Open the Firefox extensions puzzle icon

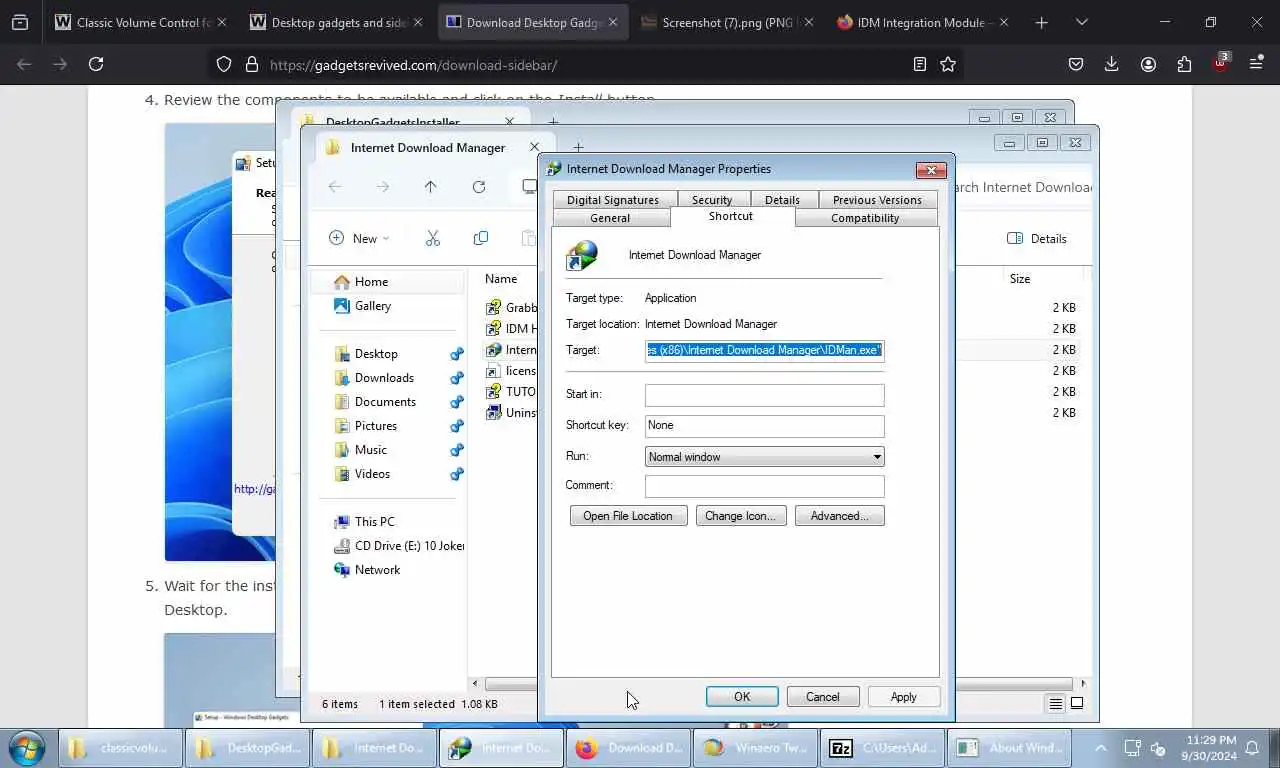[1184, 64]
